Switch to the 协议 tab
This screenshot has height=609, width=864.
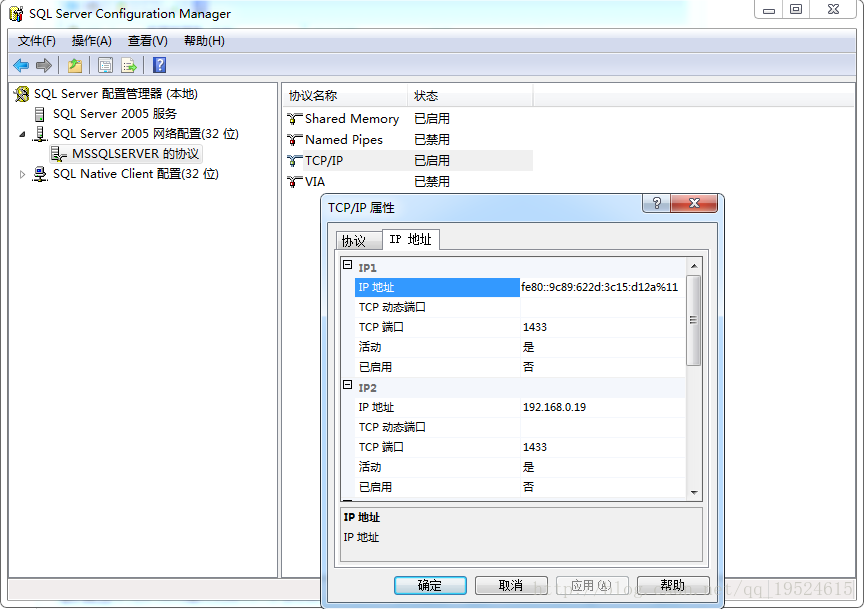358,241
